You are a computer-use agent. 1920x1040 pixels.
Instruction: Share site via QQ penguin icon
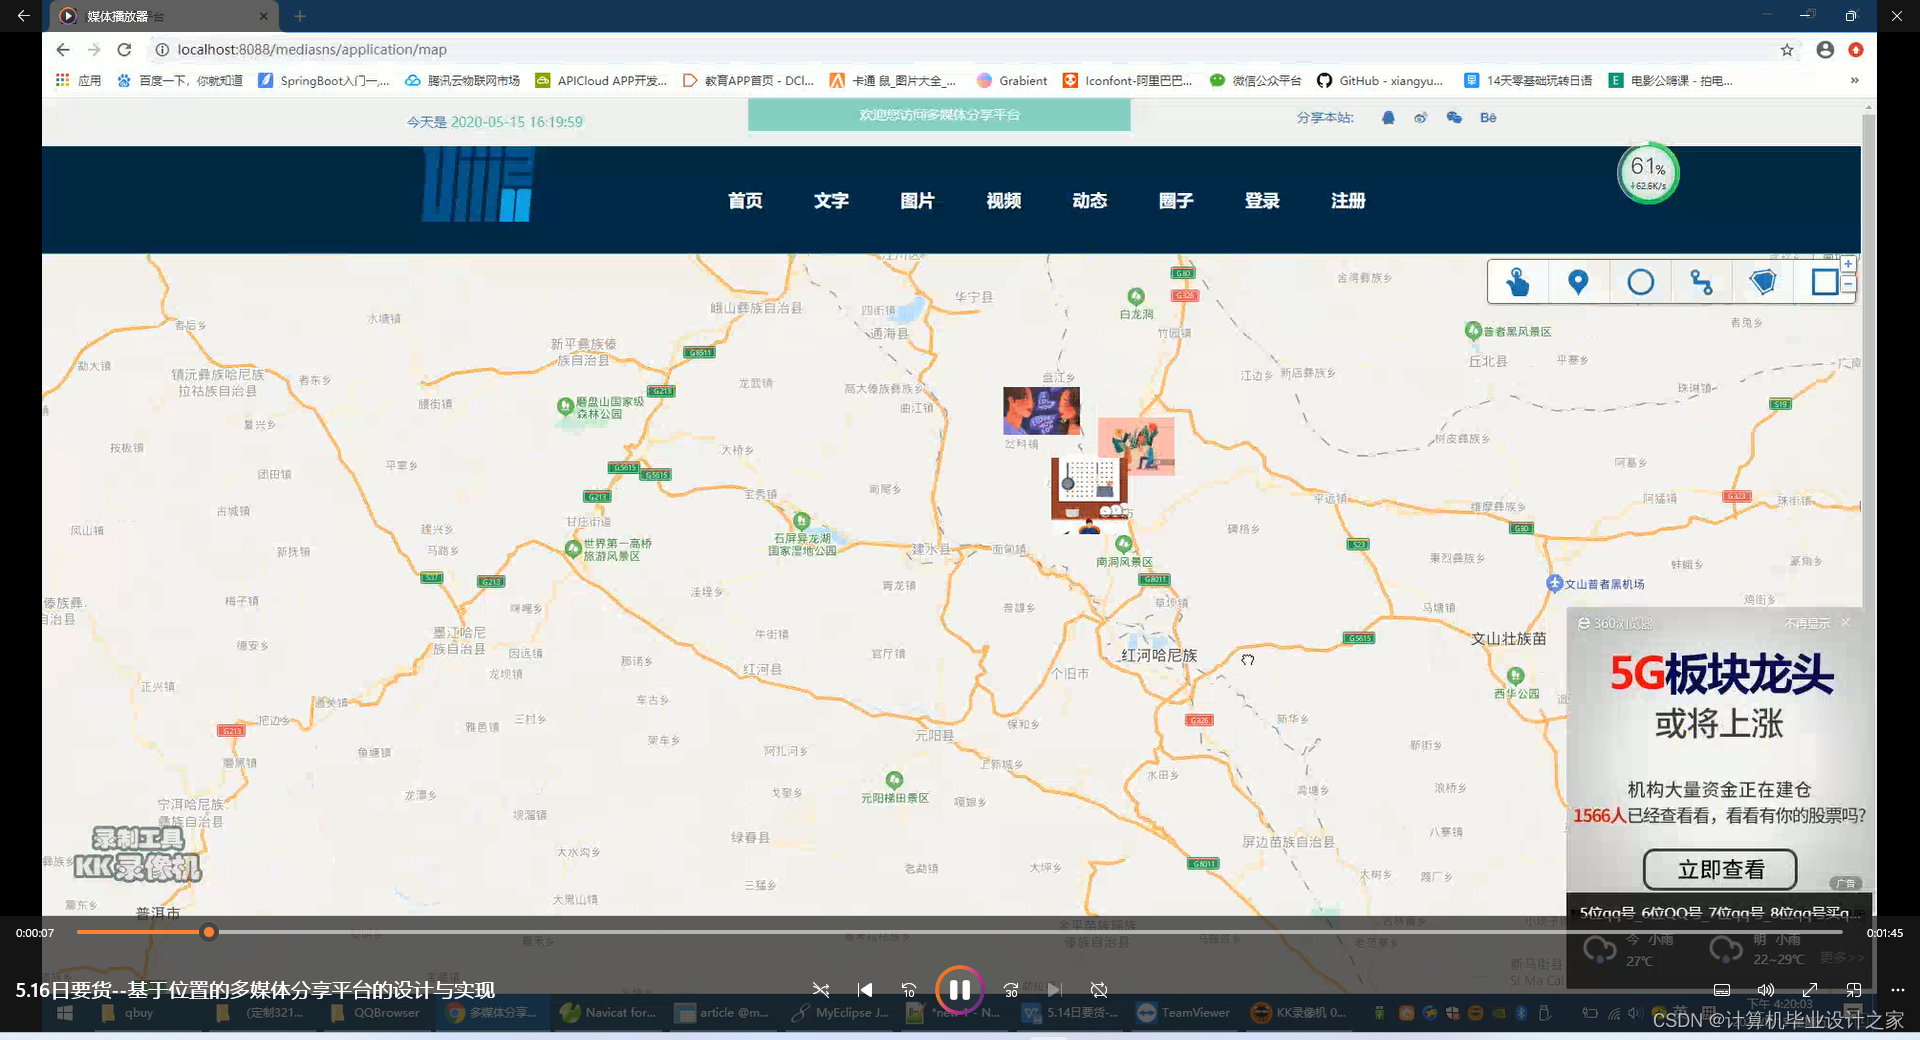coord(1388,117)
